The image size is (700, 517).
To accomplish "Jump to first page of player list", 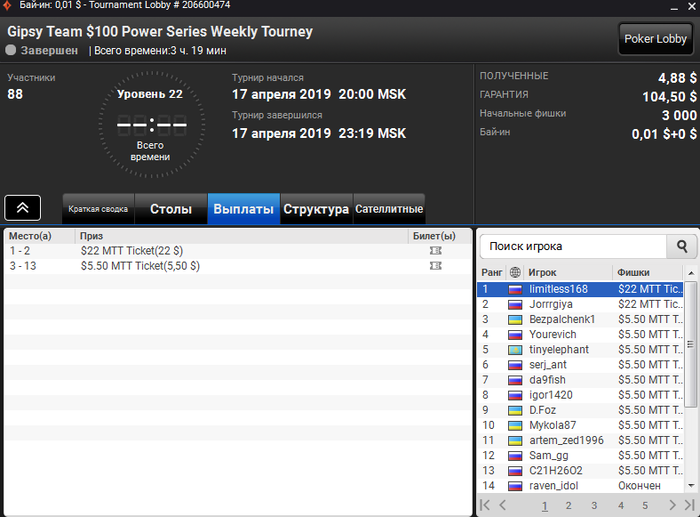I will (485, 505).
